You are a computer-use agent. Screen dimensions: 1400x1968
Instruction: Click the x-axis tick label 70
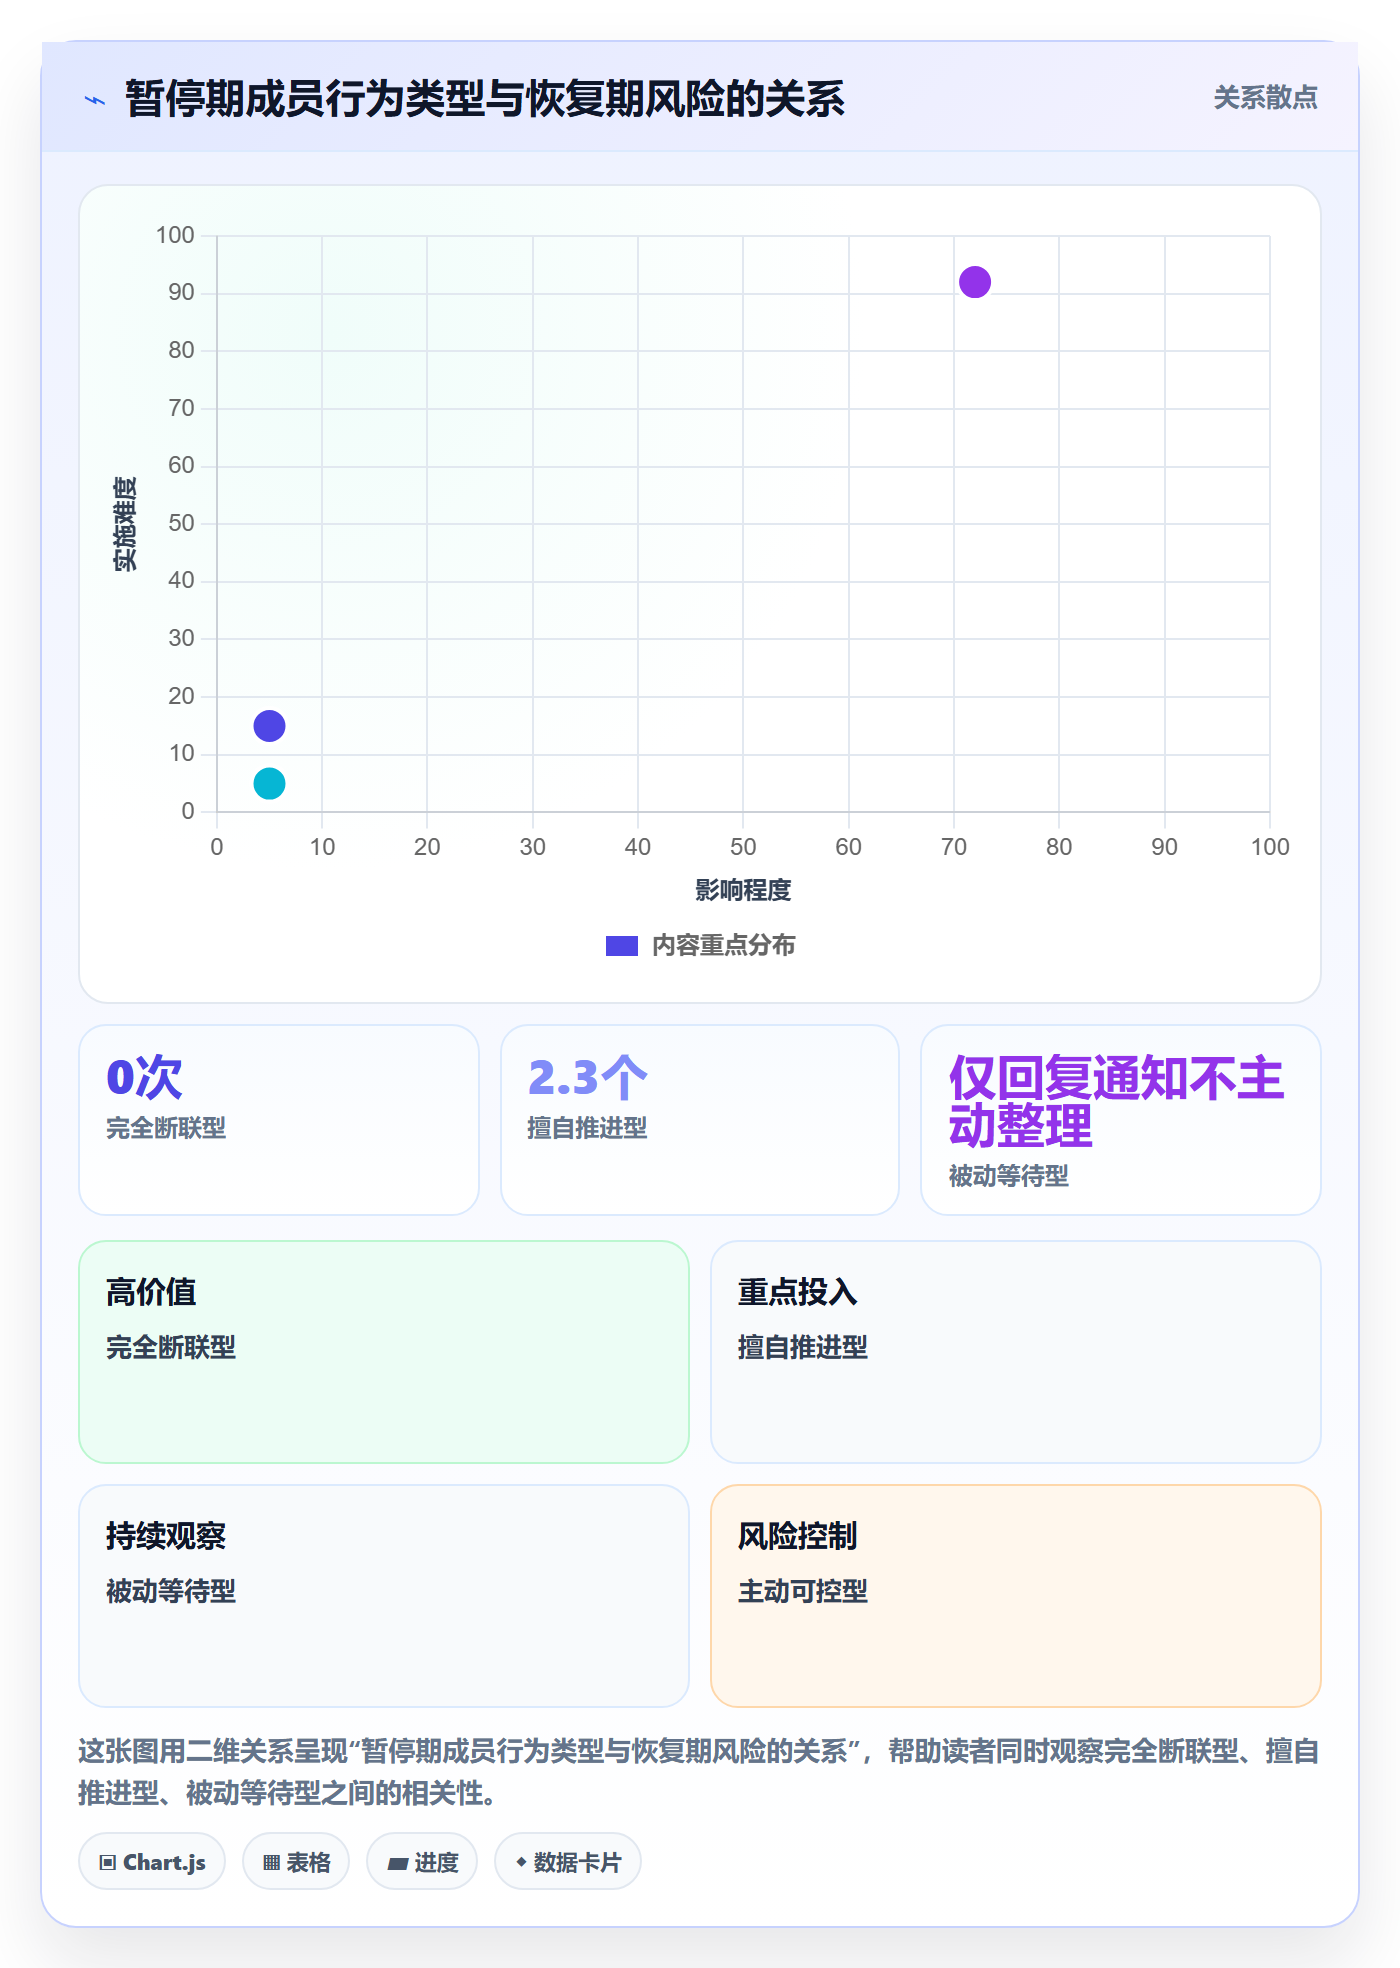[954, 847]
